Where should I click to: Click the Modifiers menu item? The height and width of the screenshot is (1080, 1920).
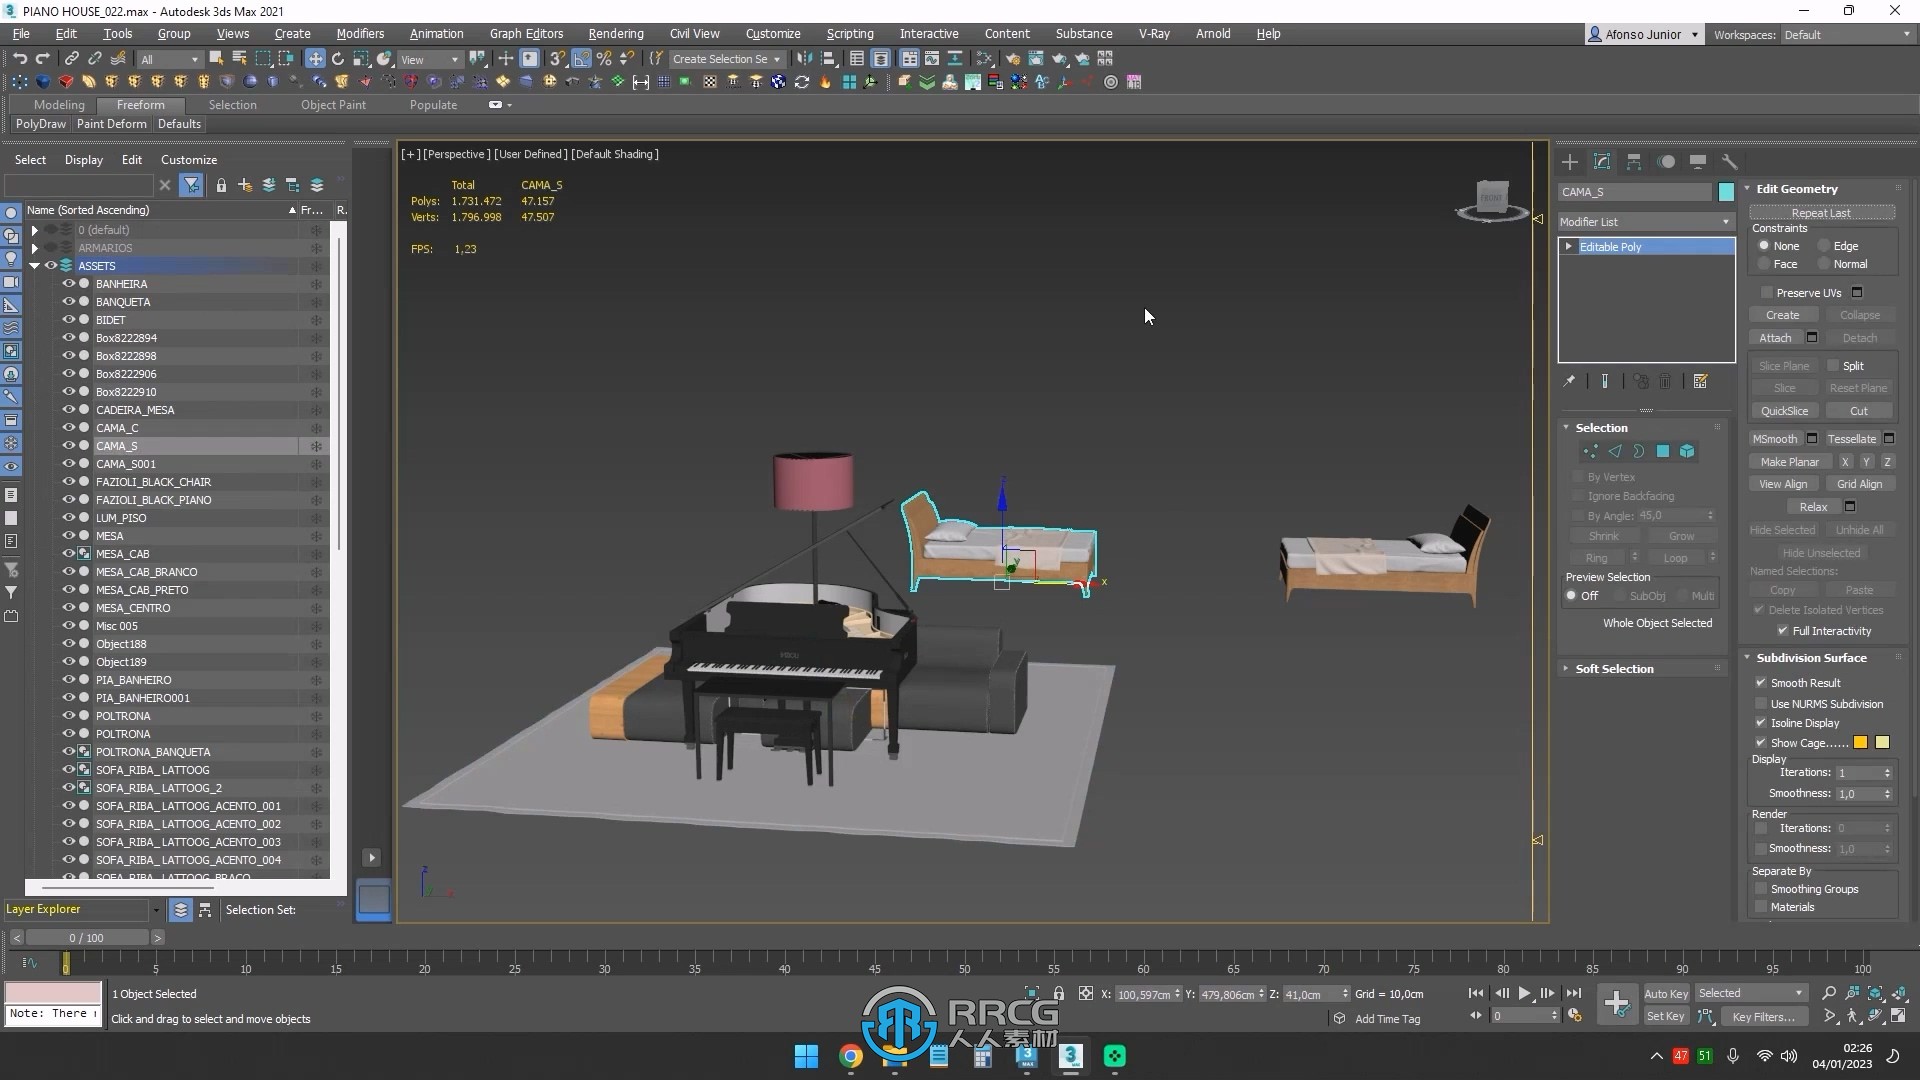tap(359, 33)
